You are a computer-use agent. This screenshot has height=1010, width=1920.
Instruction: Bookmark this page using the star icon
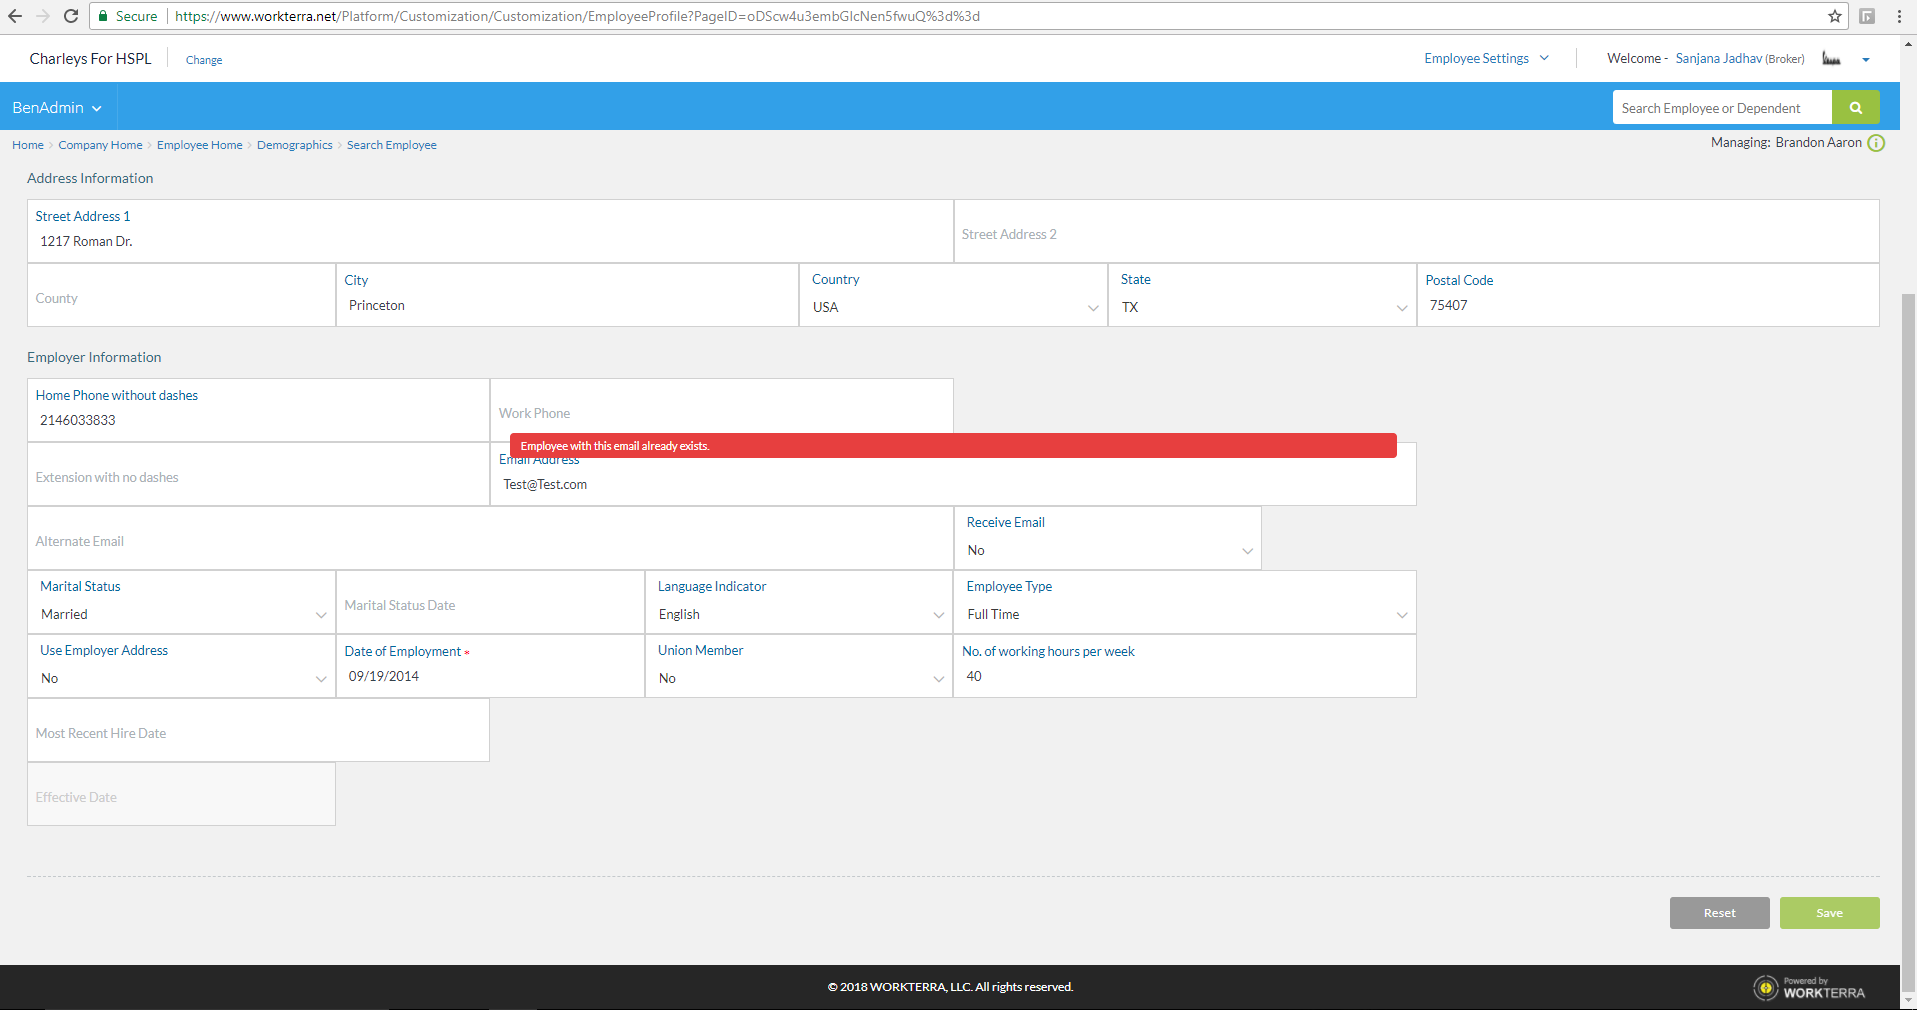(1834, 16)
